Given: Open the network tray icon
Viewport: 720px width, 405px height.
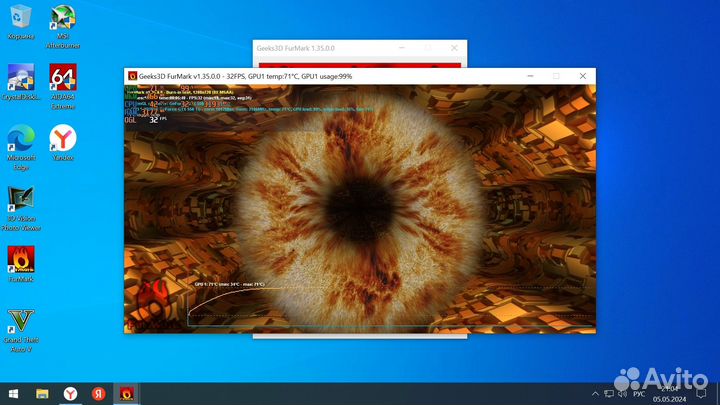Looking at the screenshot, I should click(609, 394).
